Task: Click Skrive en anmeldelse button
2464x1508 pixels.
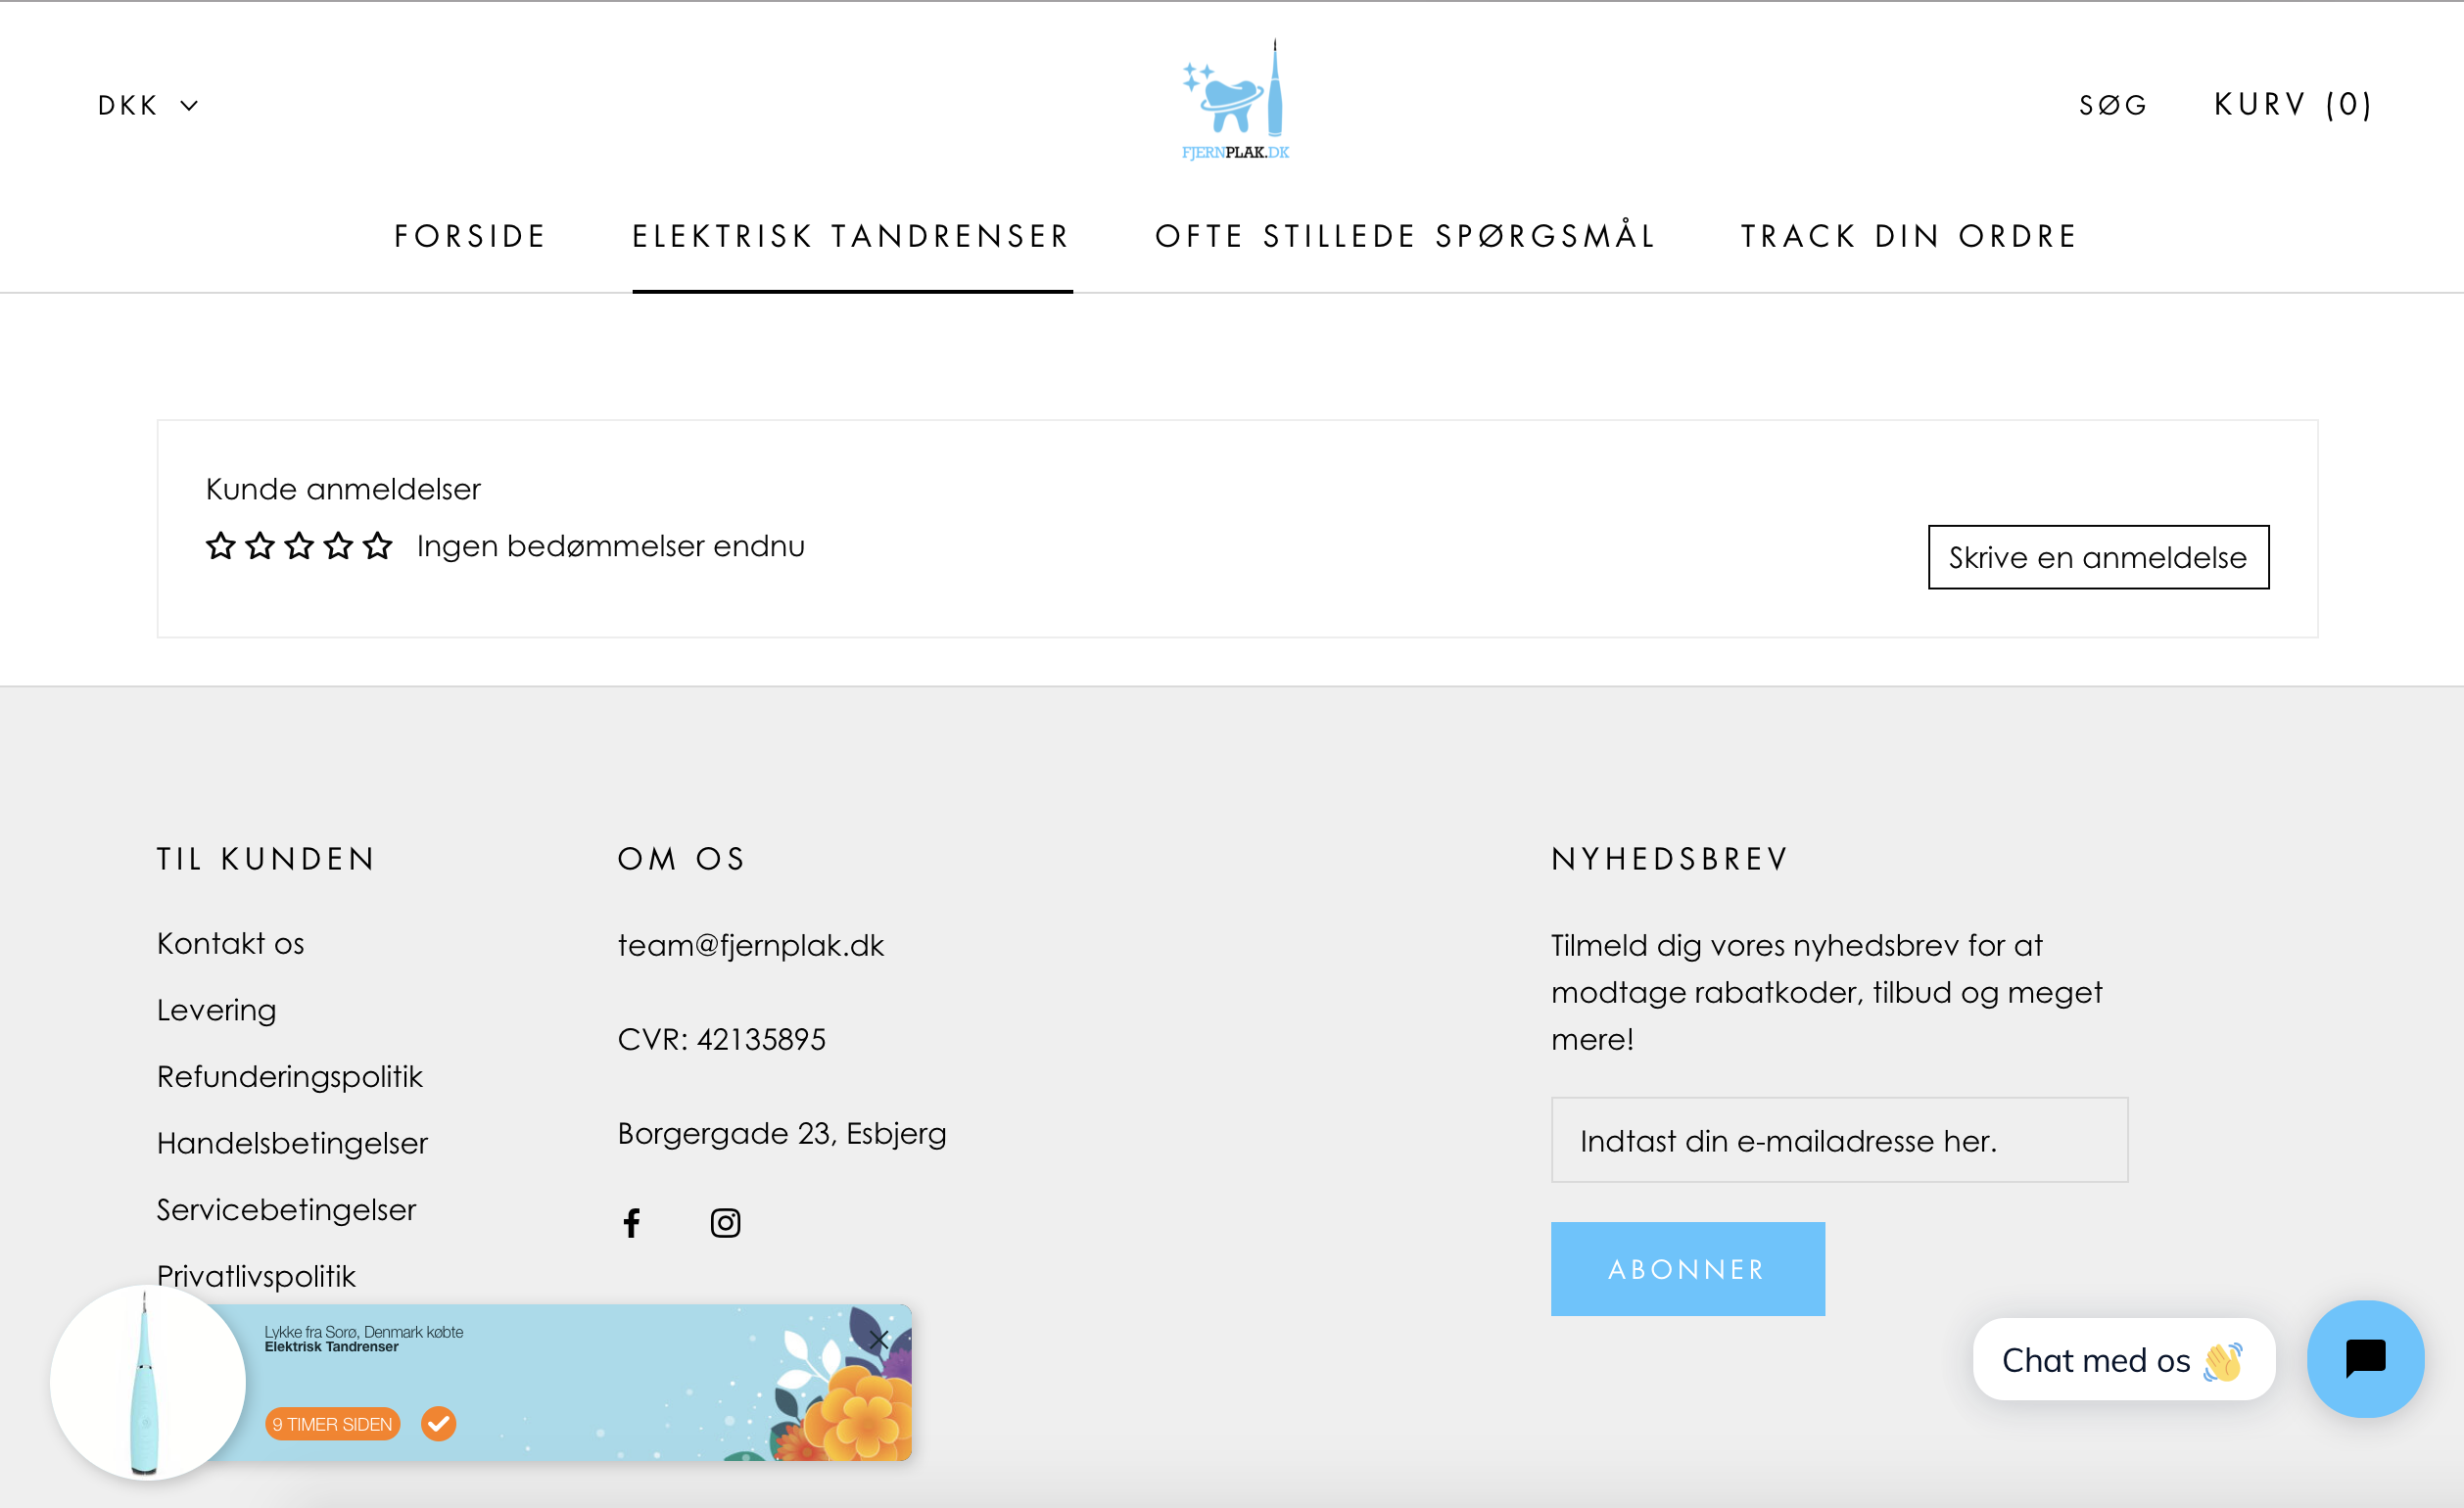Action: tap(2097, 557)
